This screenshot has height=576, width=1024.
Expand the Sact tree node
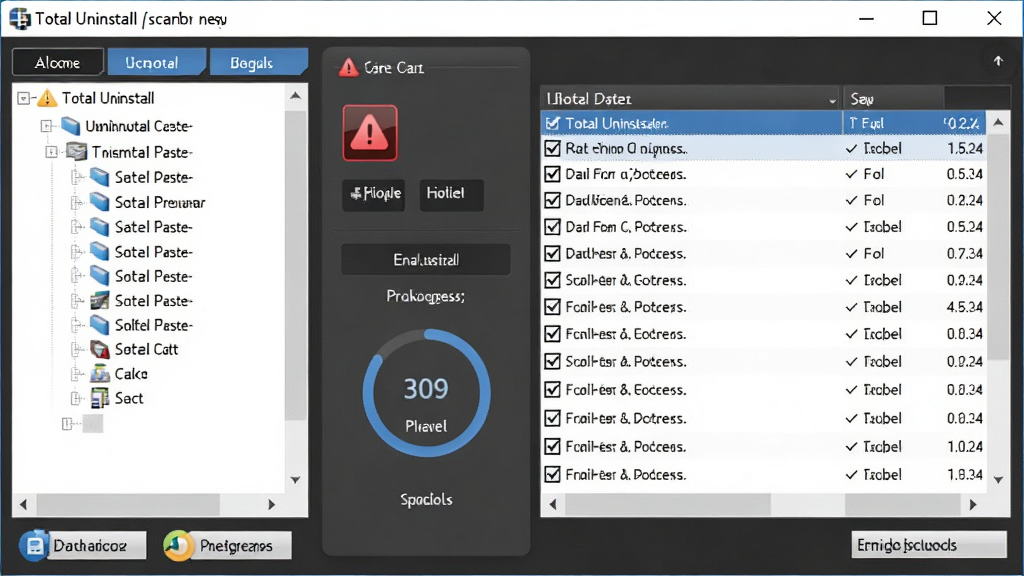pos(76,398)
